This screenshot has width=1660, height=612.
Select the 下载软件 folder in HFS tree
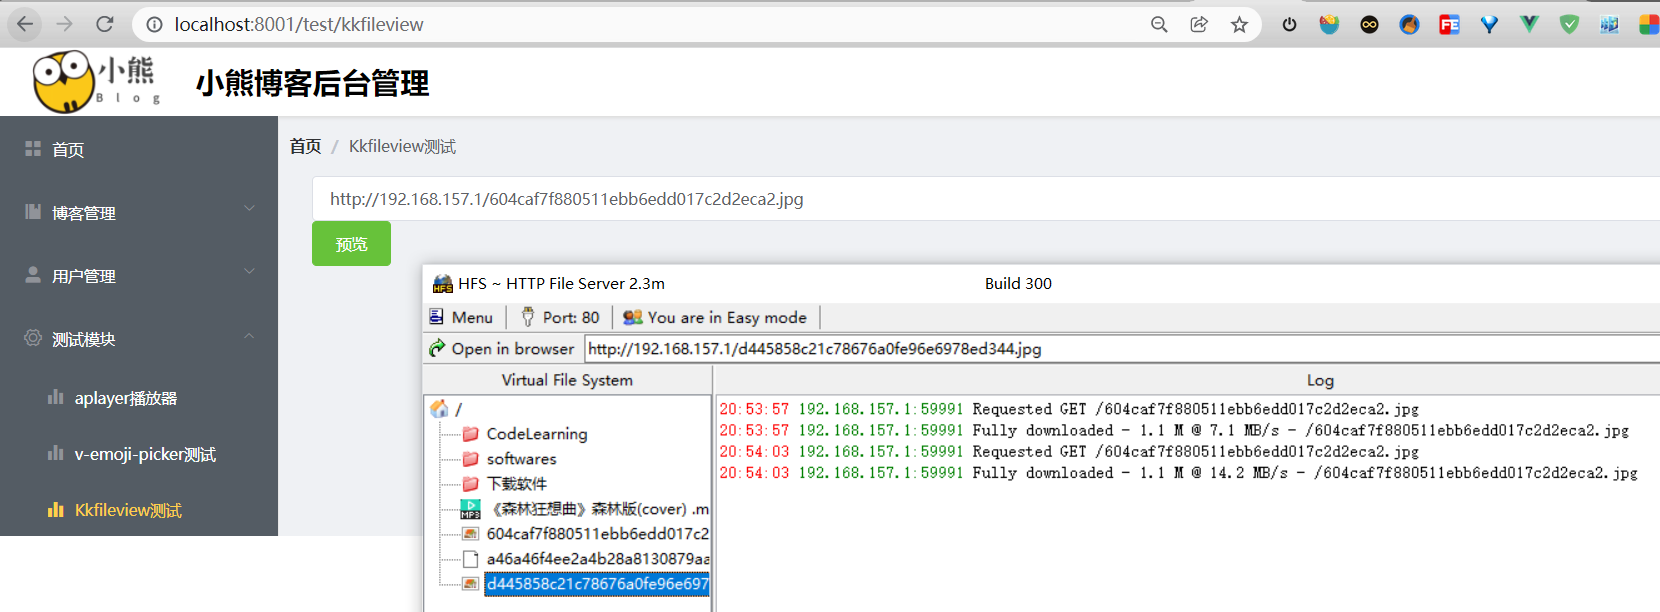click(517, 484)
